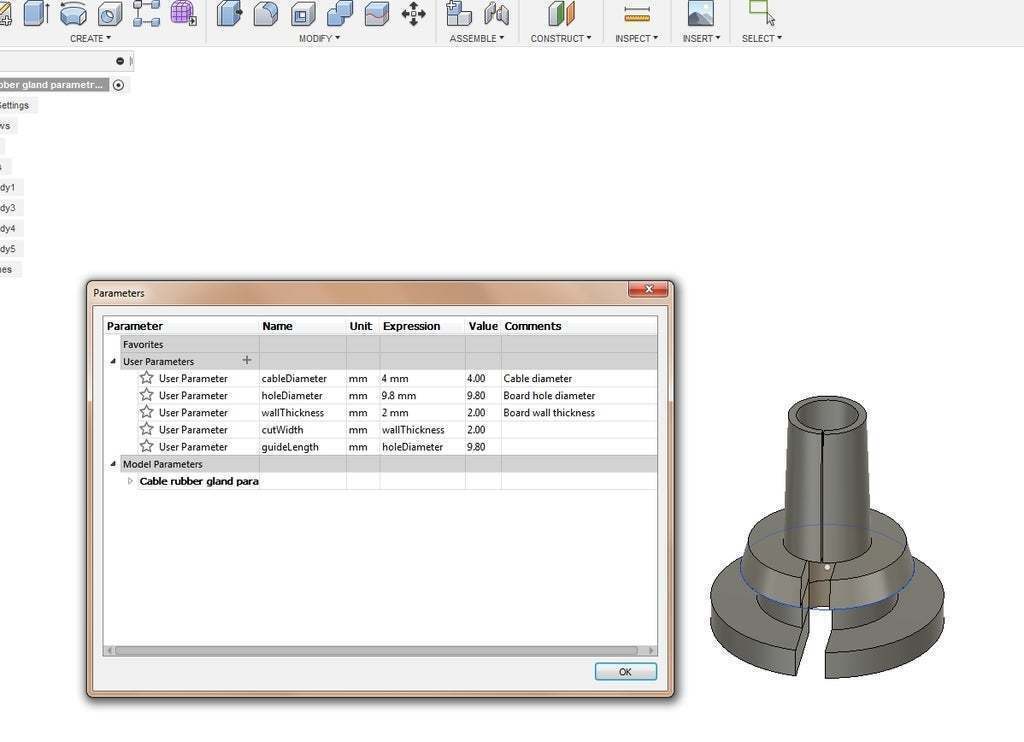The image size is (1024, 742).
Task: Collapse the browser panel minus button
Action: [120, 61]
